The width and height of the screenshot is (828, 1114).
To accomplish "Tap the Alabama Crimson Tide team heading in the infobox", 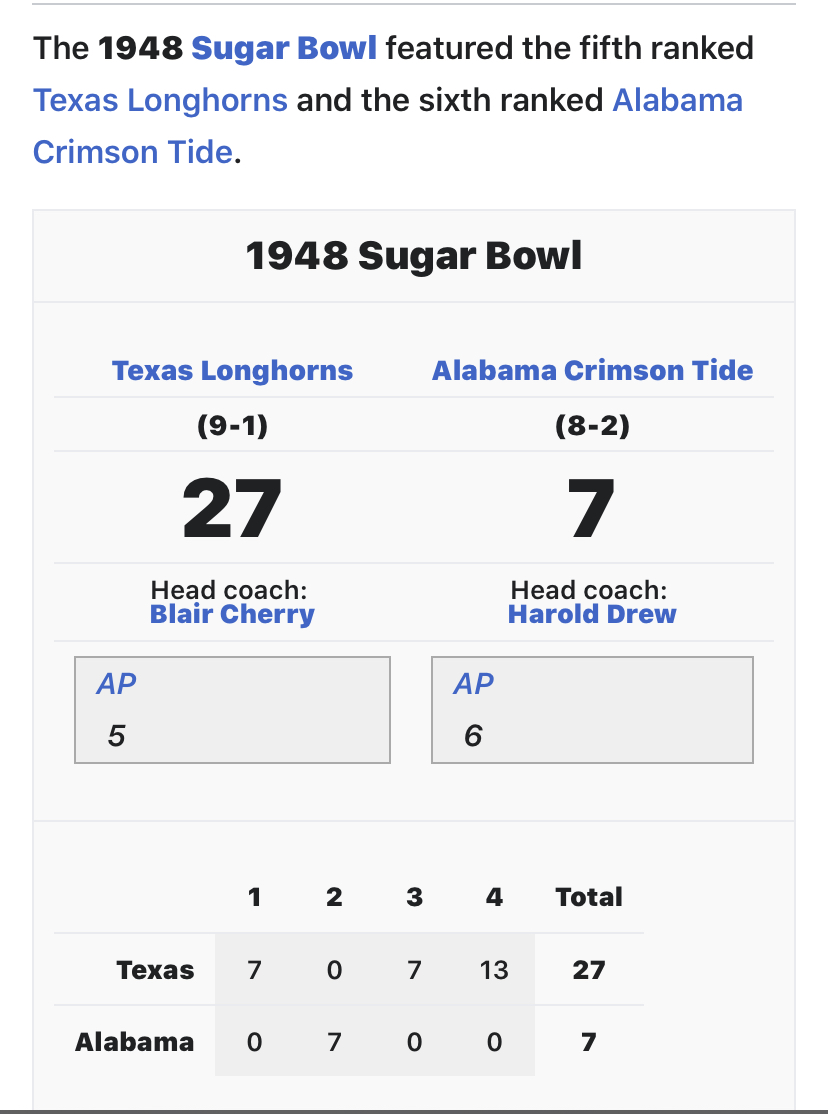I will [592, 371].
